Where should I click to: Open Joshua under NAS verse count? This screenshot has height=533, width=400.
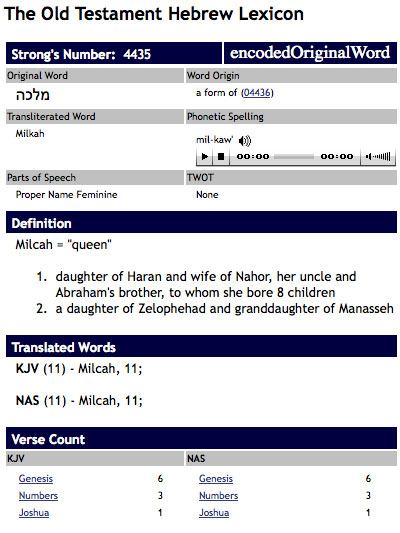214,513
